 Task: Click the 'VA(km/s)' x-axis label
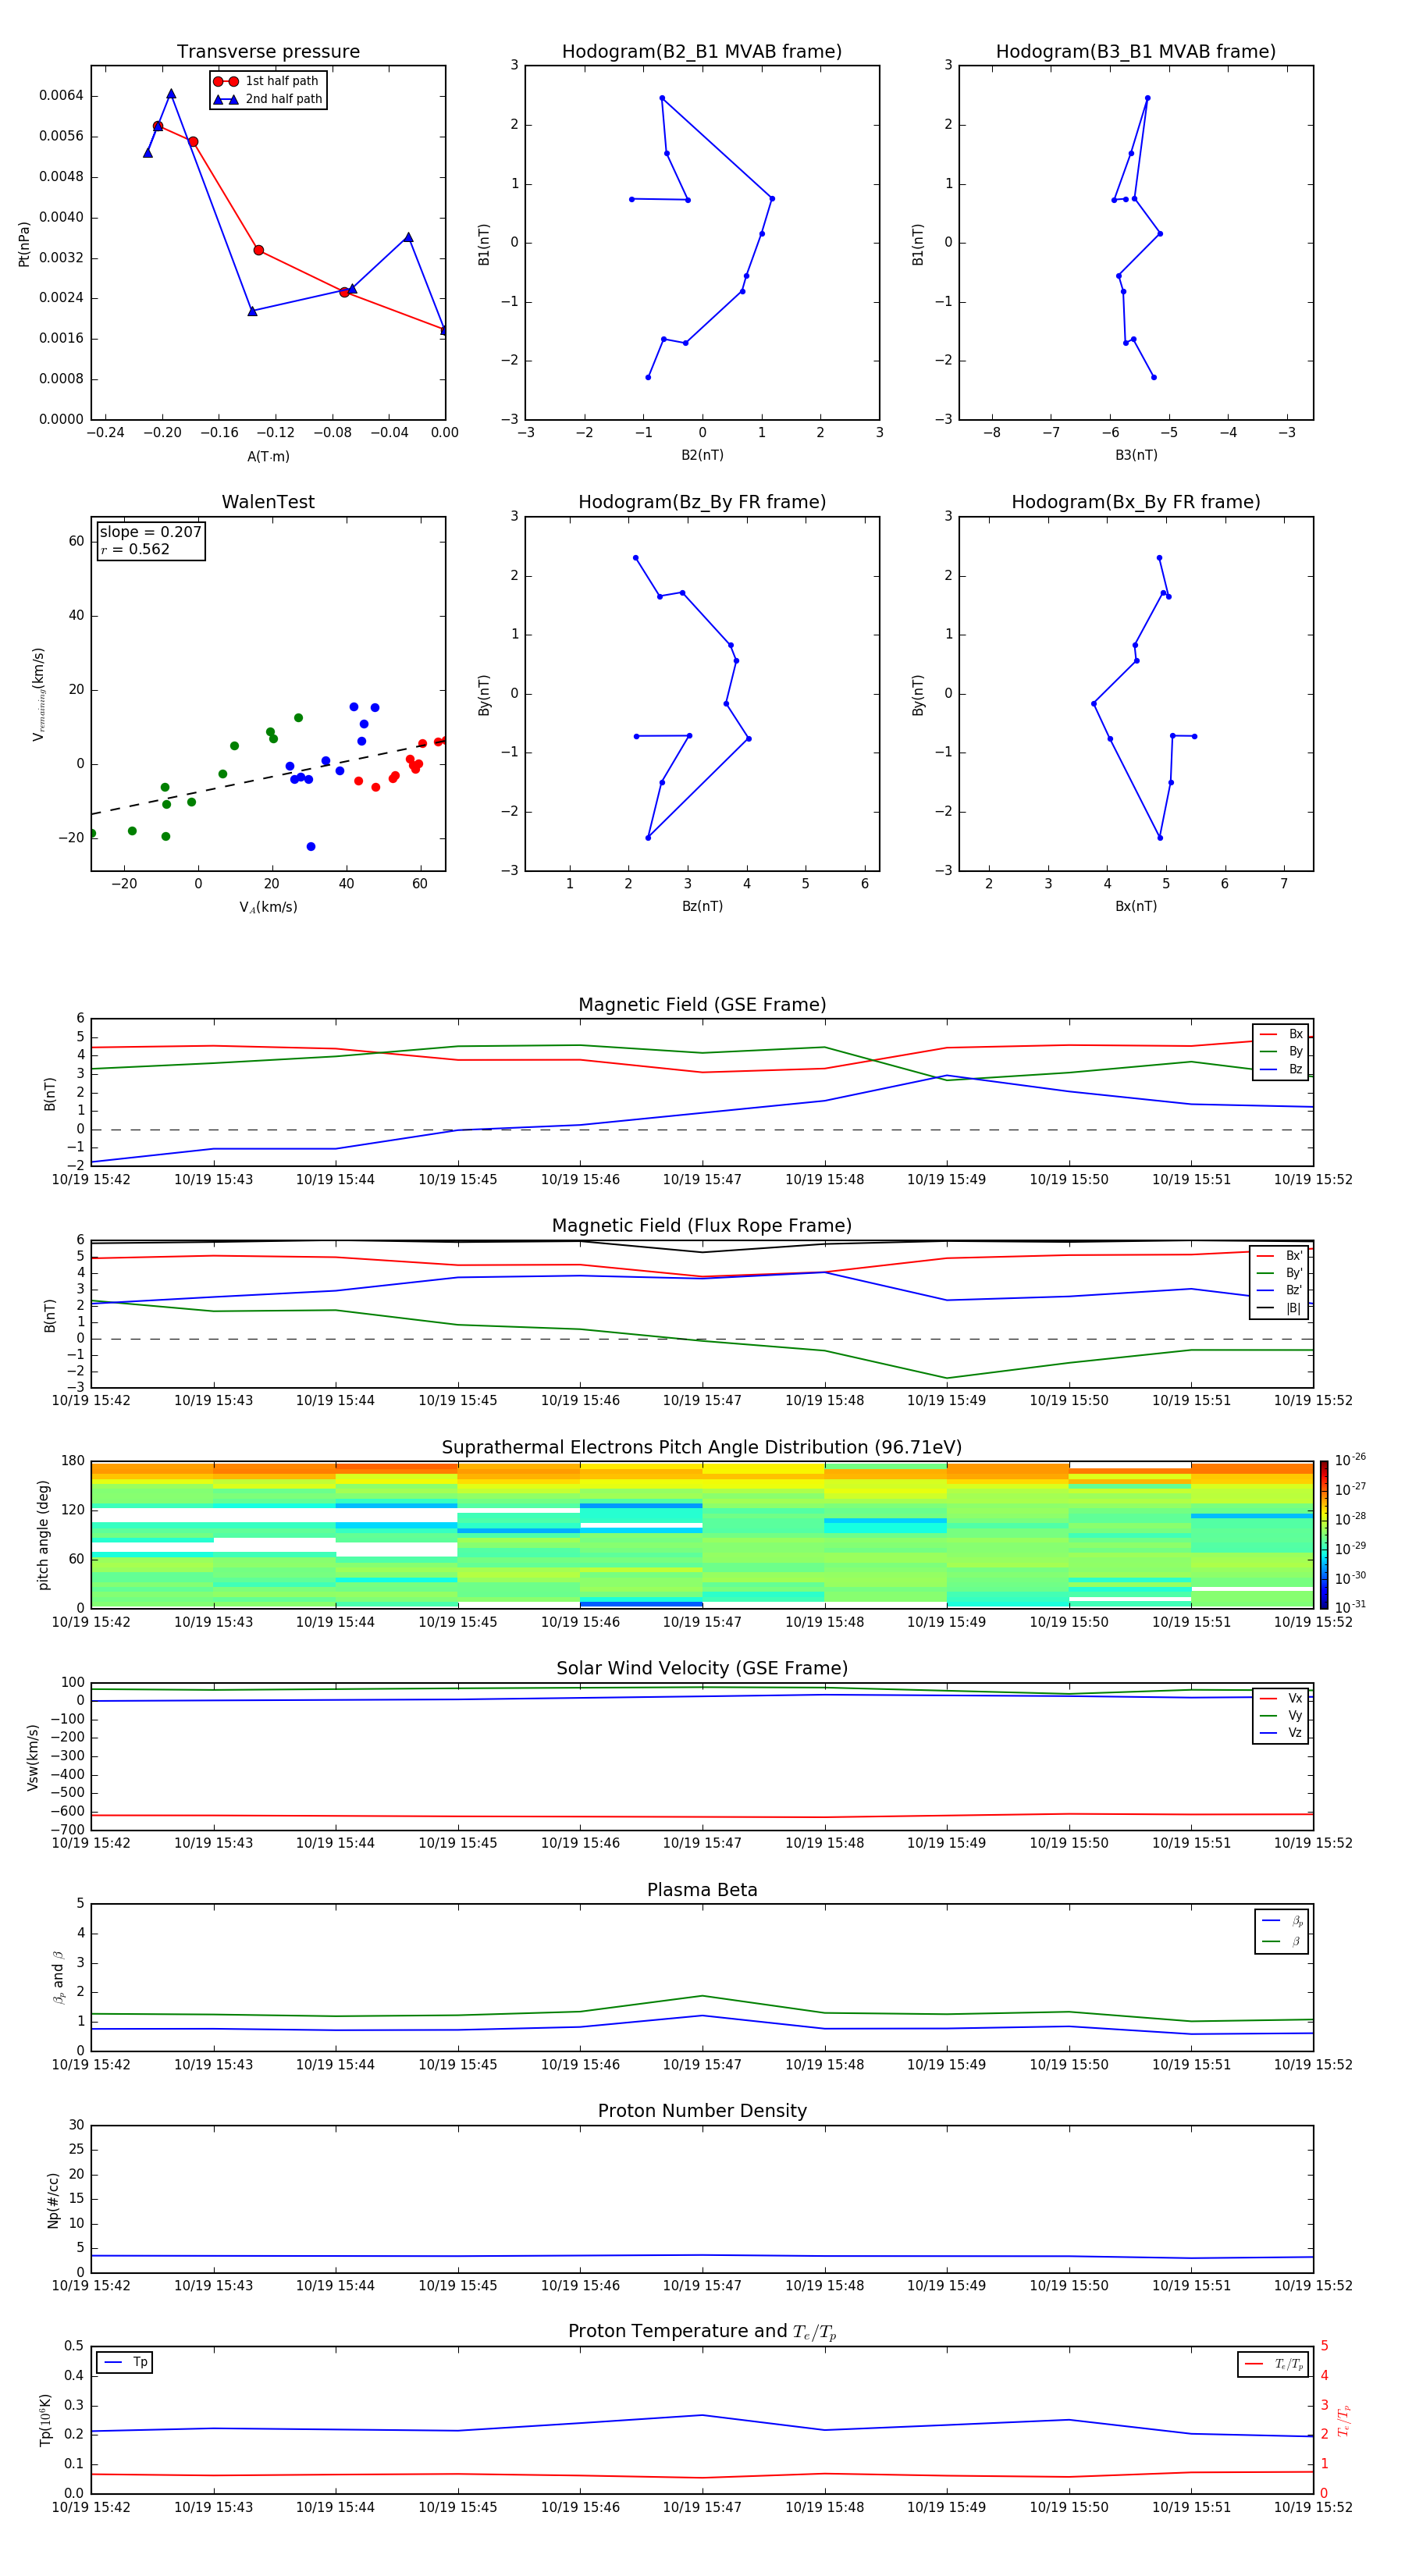(x=268, y=907)
